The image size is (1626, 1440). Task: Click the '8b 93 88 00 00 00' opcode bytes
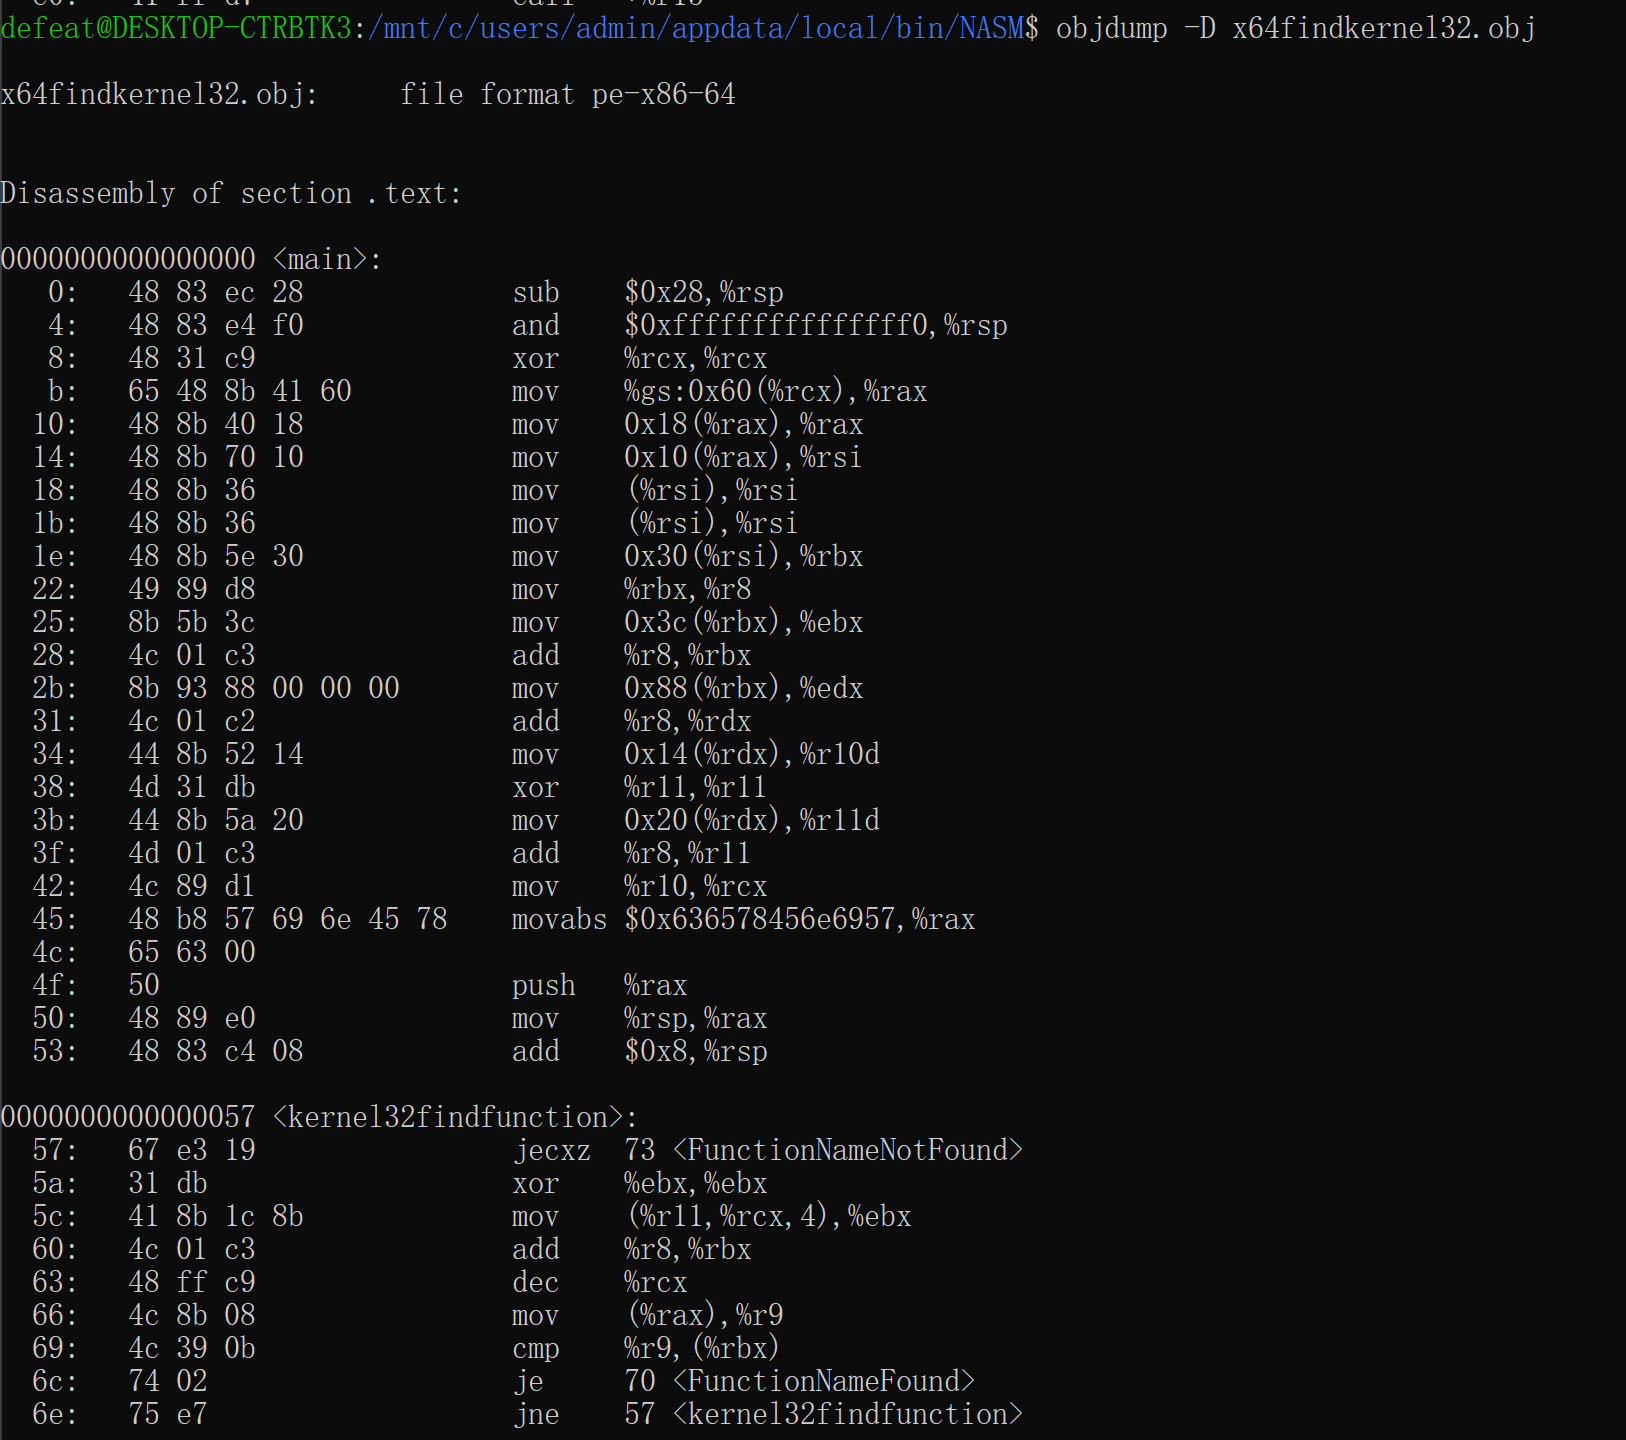pos(263,689)
